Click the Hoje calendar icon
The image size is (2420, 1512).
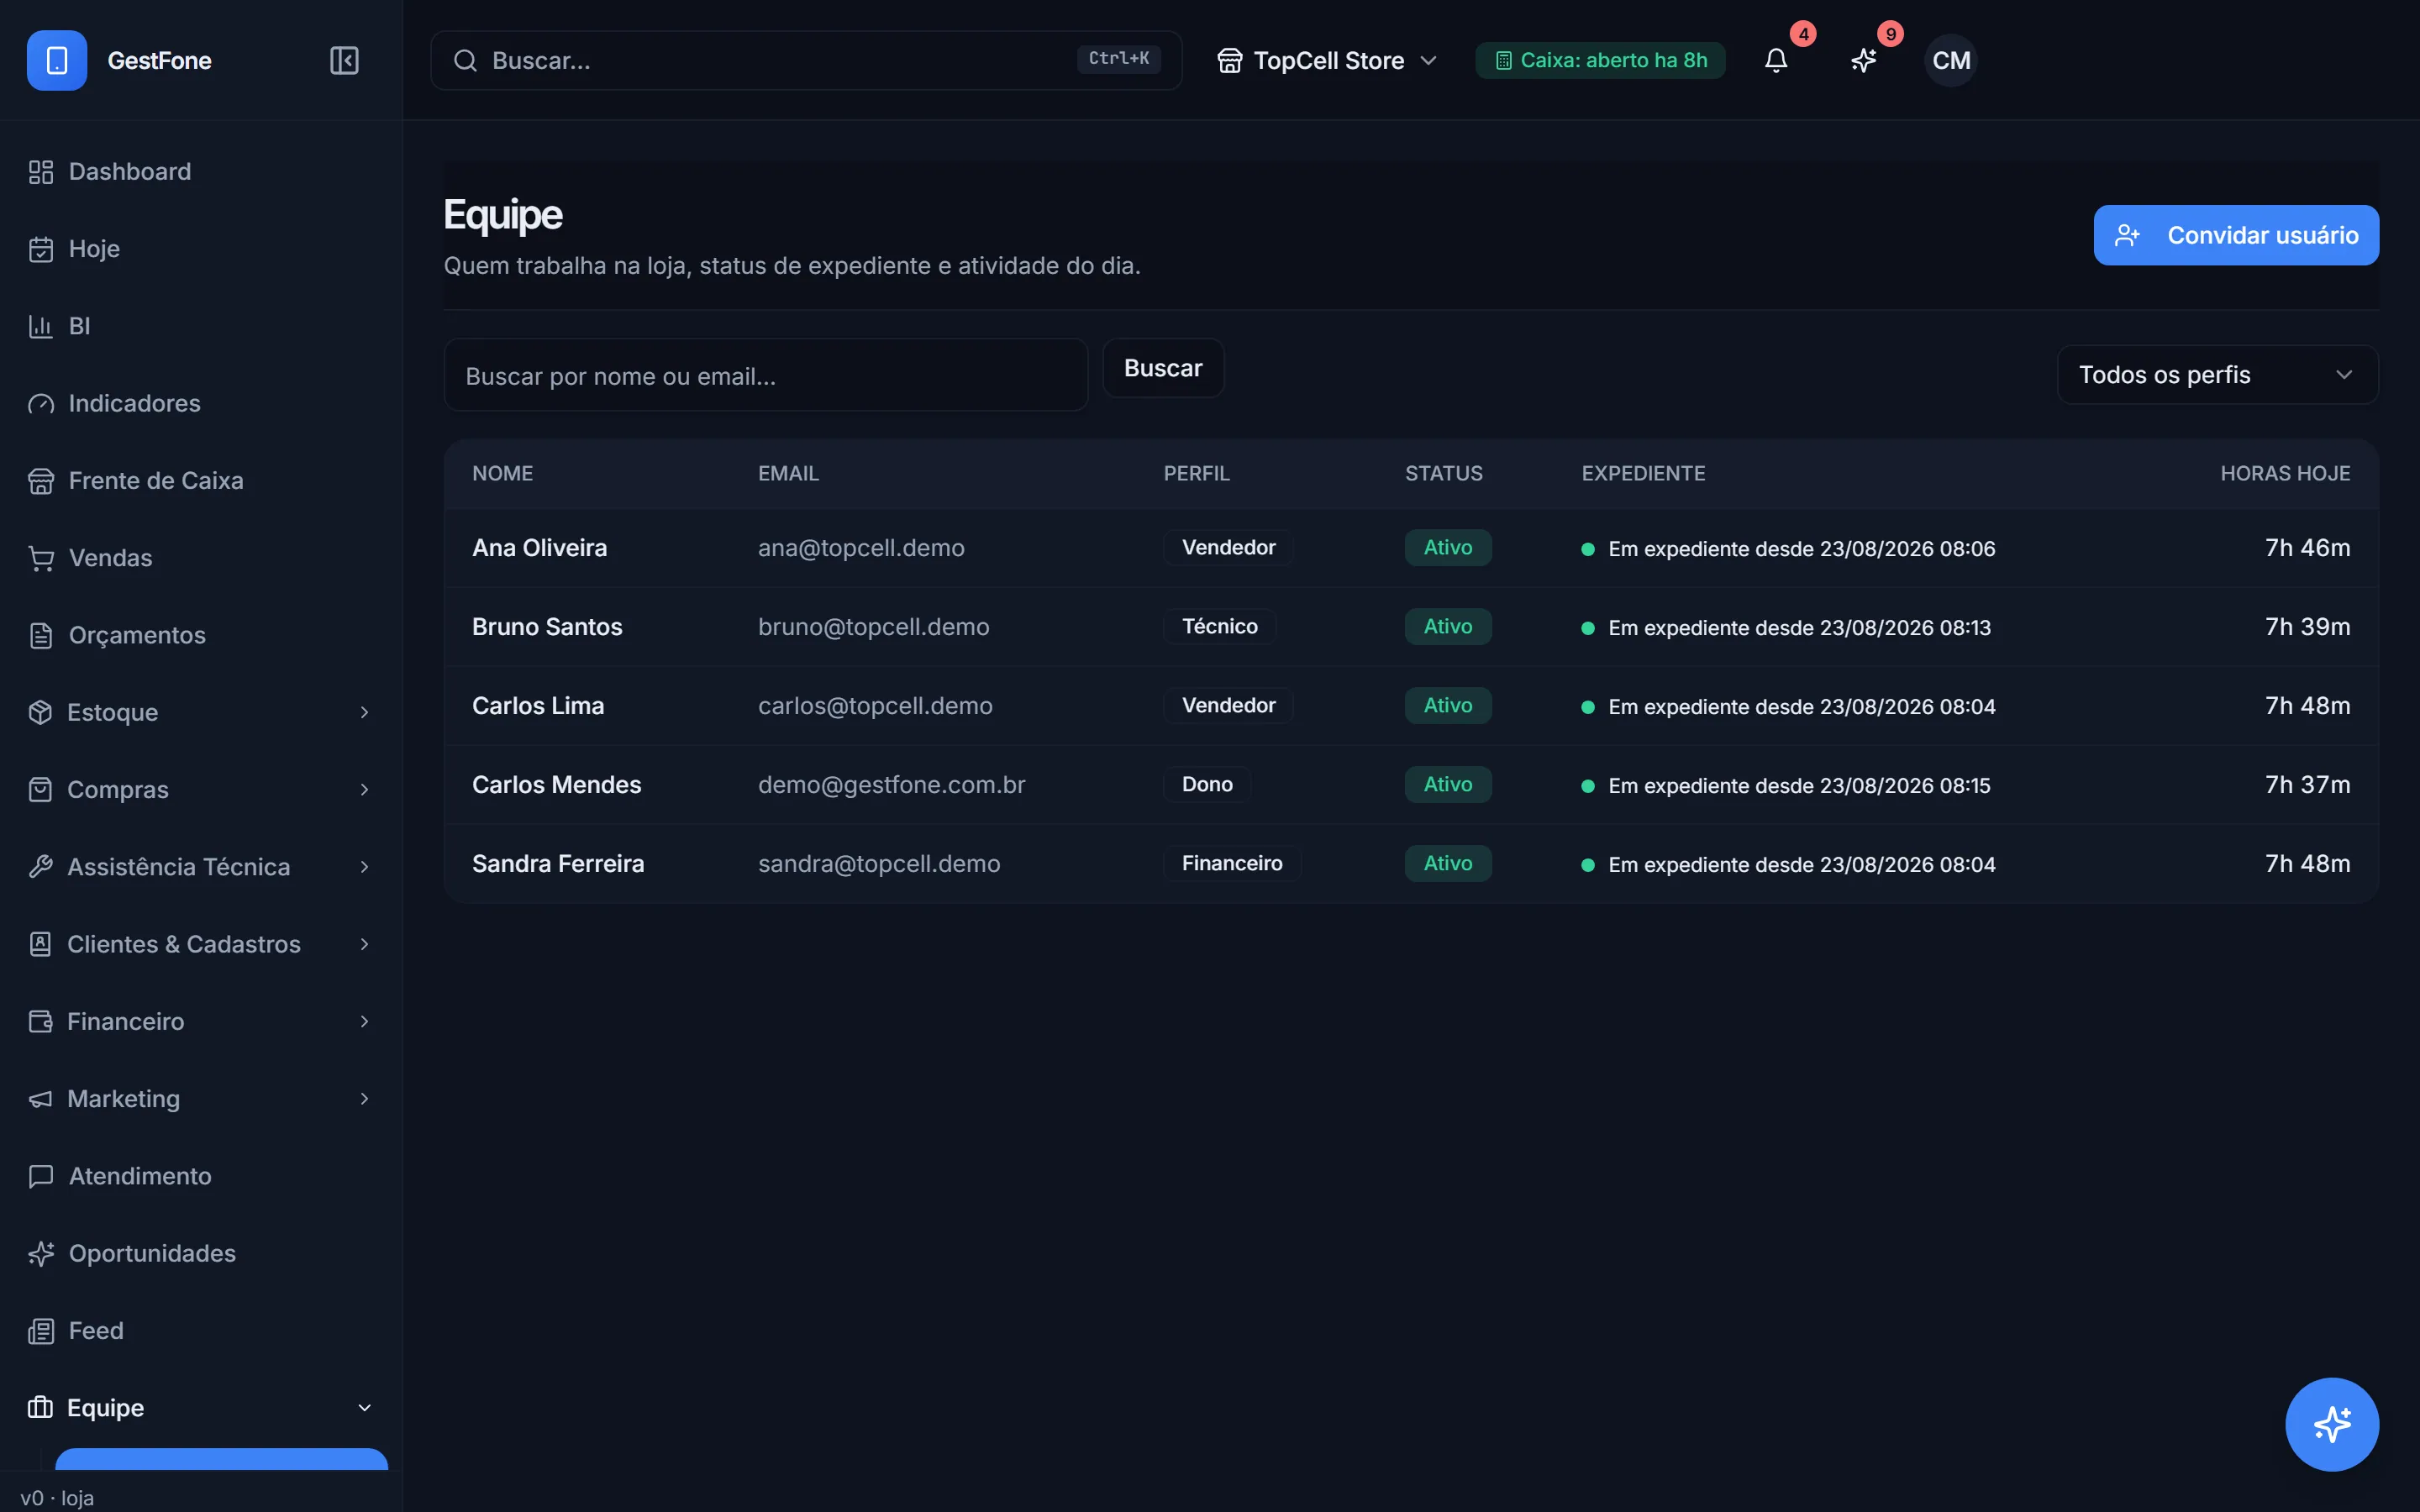pyautogui.click(x=41, y=249)
